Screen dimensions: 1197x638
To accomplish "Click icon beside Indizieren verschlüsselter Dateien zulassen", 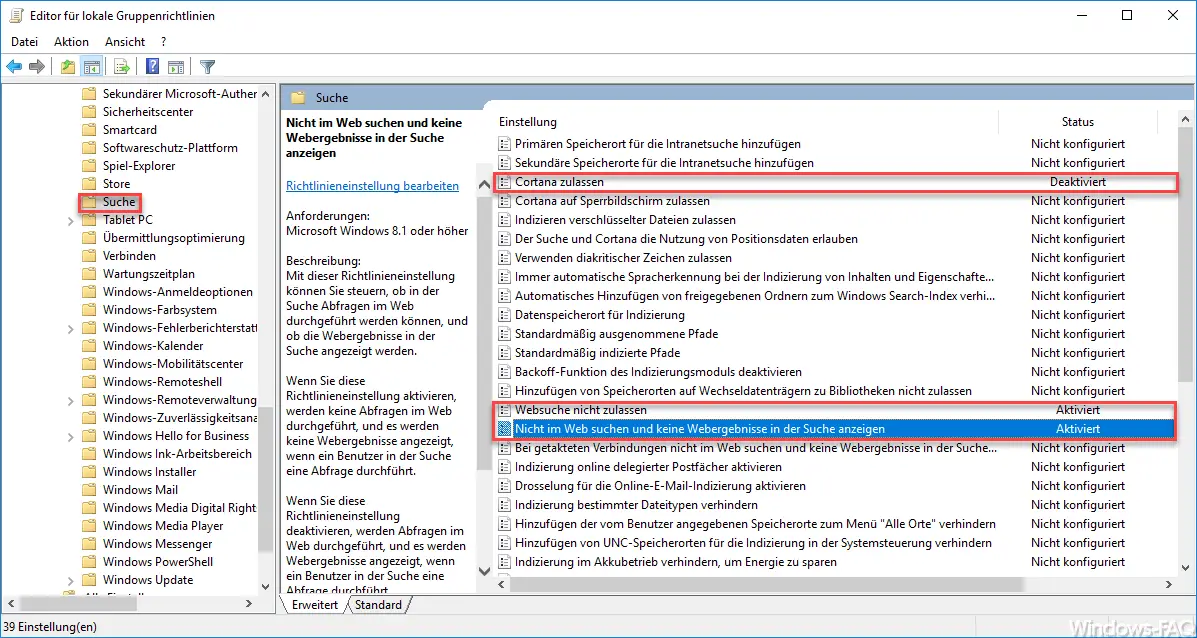I will click(504, 220).
